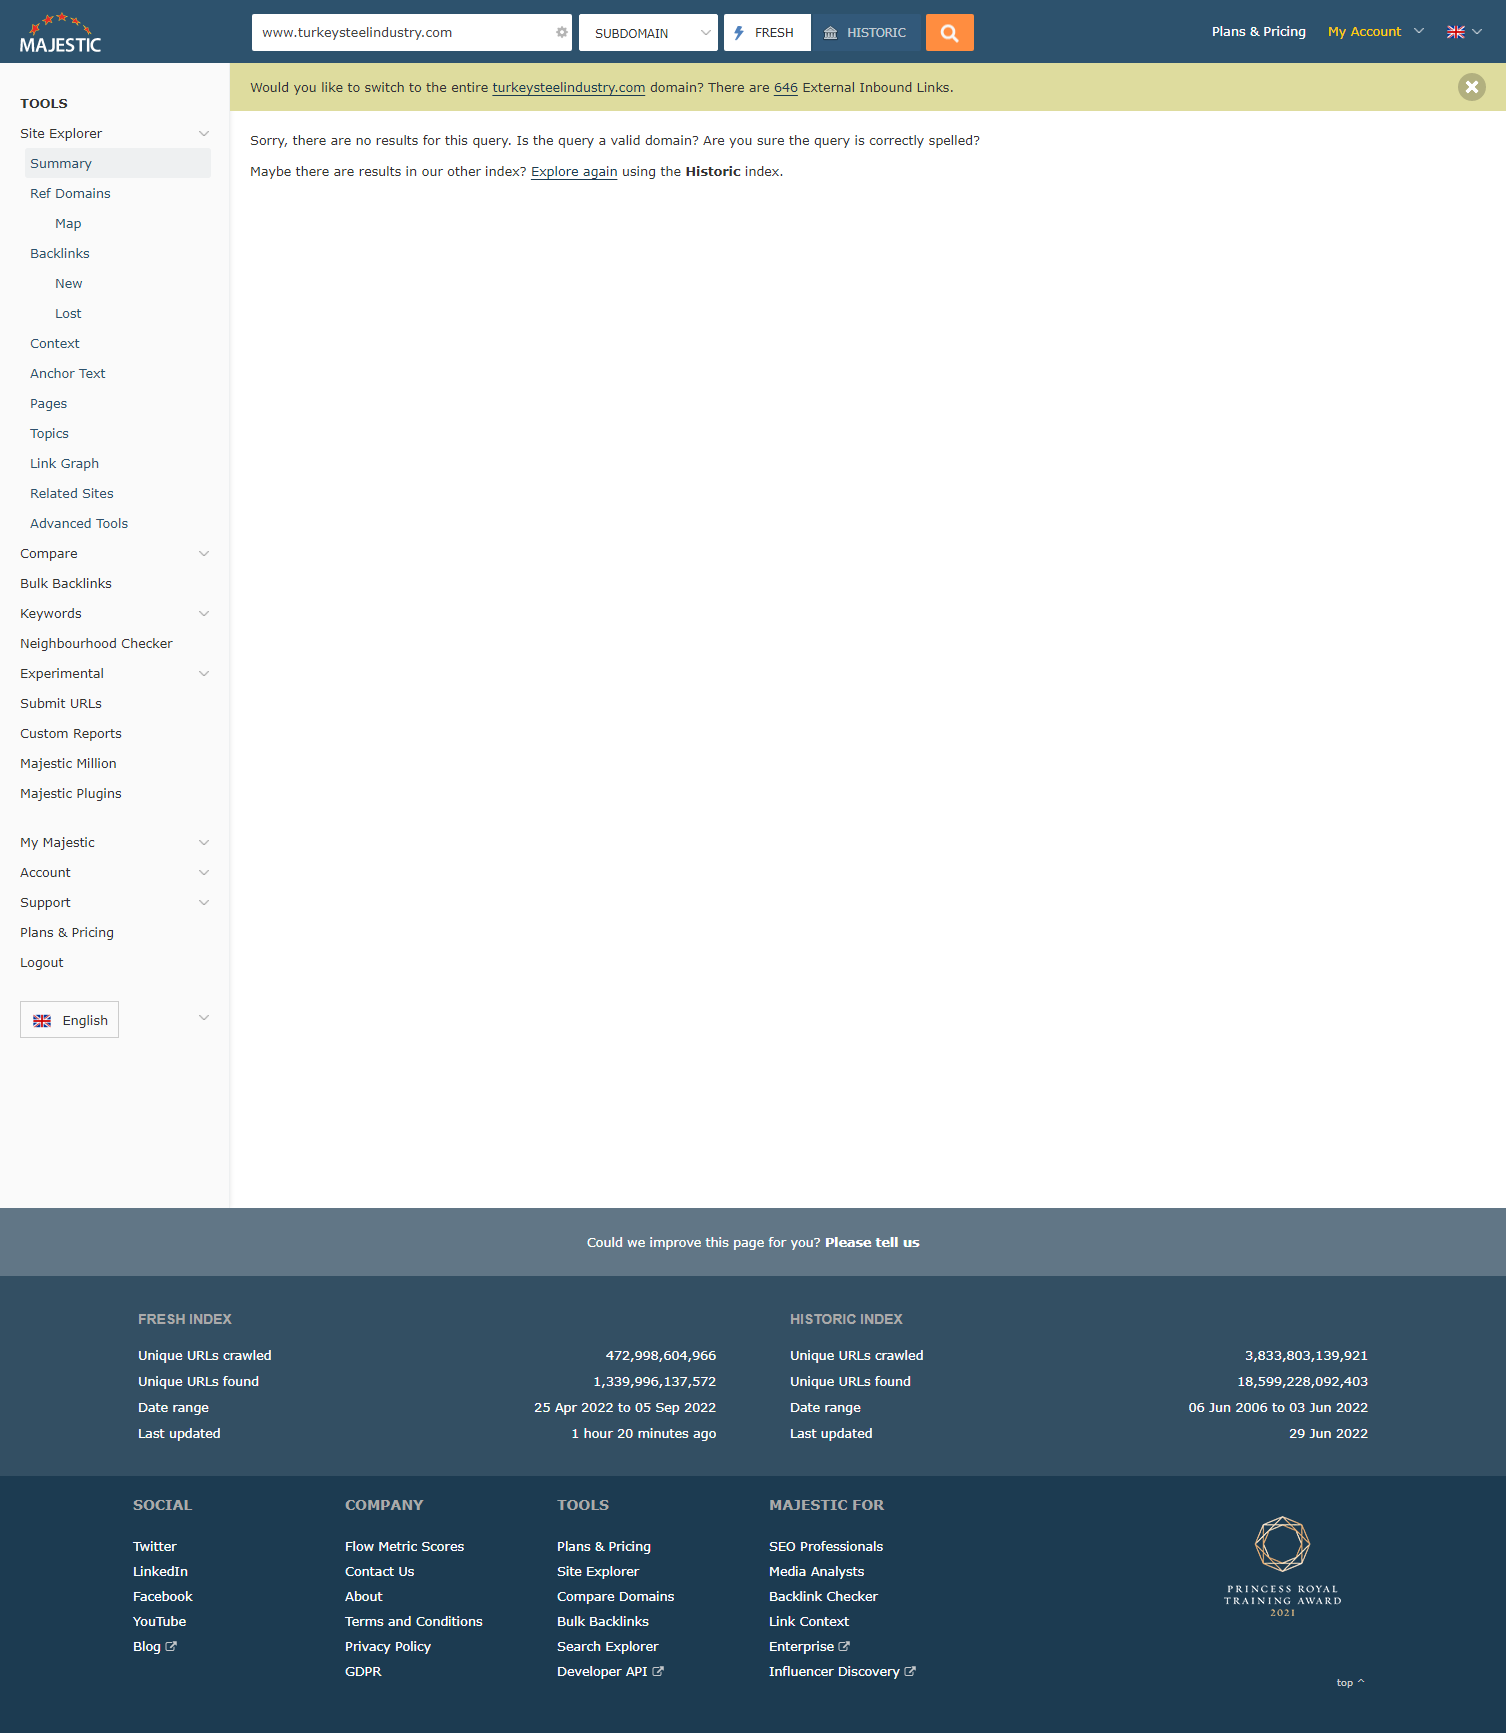
Task: Open Developer API external link
Action: click(x=610, y=1672)
